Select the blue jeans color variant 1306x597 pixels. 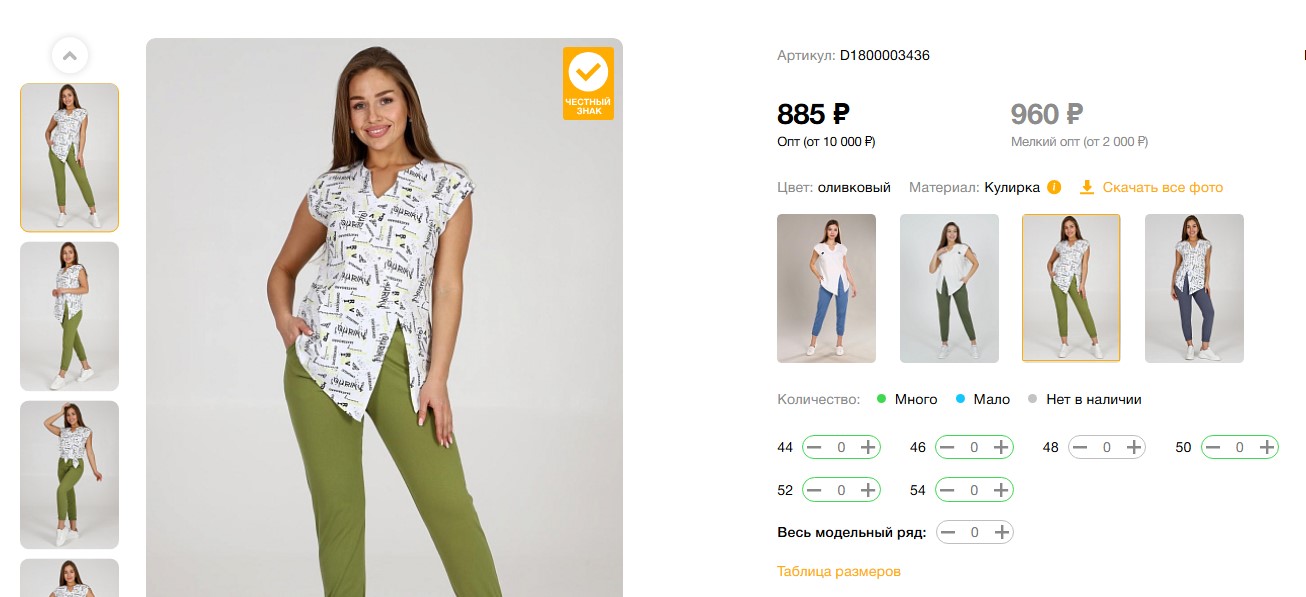(826, 288)
